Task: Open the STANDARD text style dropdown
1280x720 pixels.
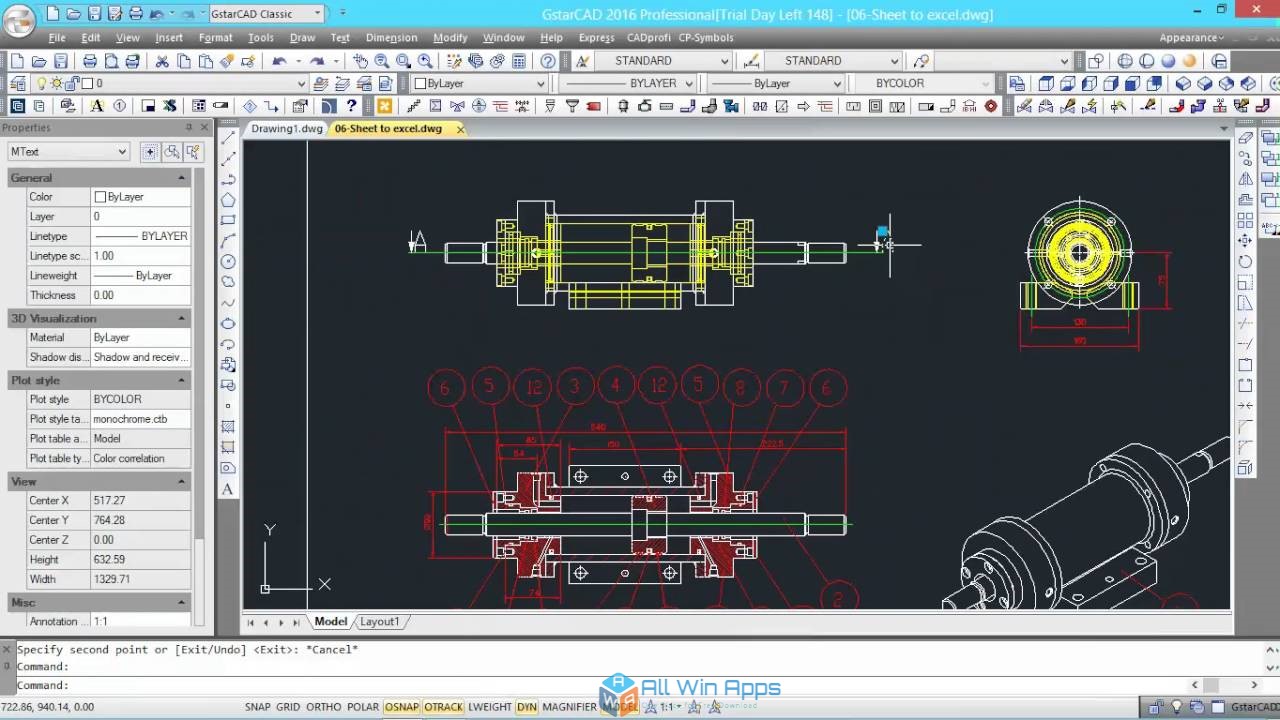Action: [663, 61]
